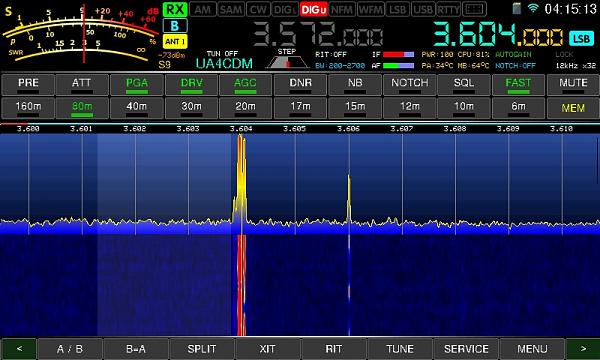Select SAM mode
The width and height of the screenshot is (600, 360).
click(x=231, y=10)
